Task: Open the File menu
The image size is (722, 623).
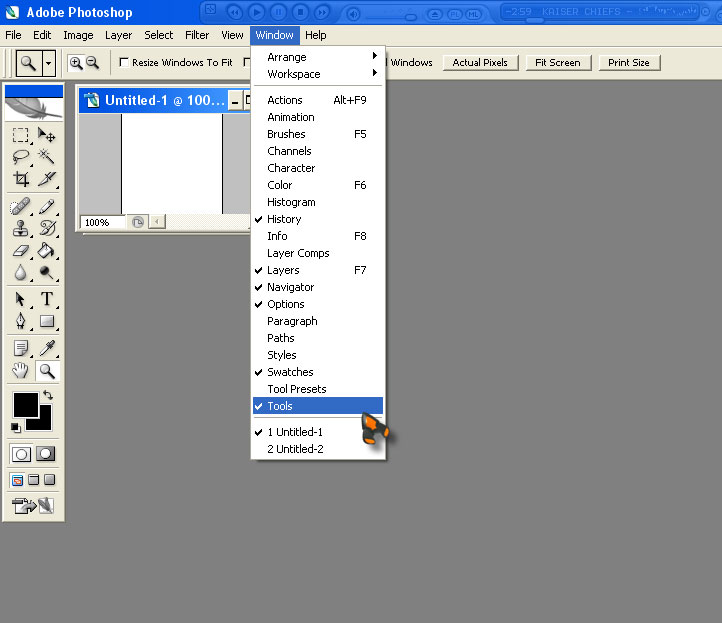Action: (x=13, y=35)
